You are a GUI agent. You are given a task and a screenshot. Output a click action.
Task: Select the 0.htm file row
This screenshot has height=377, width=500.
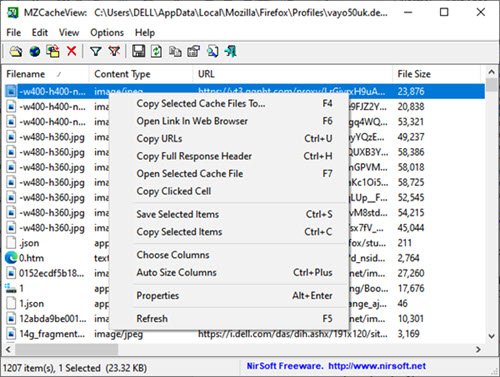point(31,258)
